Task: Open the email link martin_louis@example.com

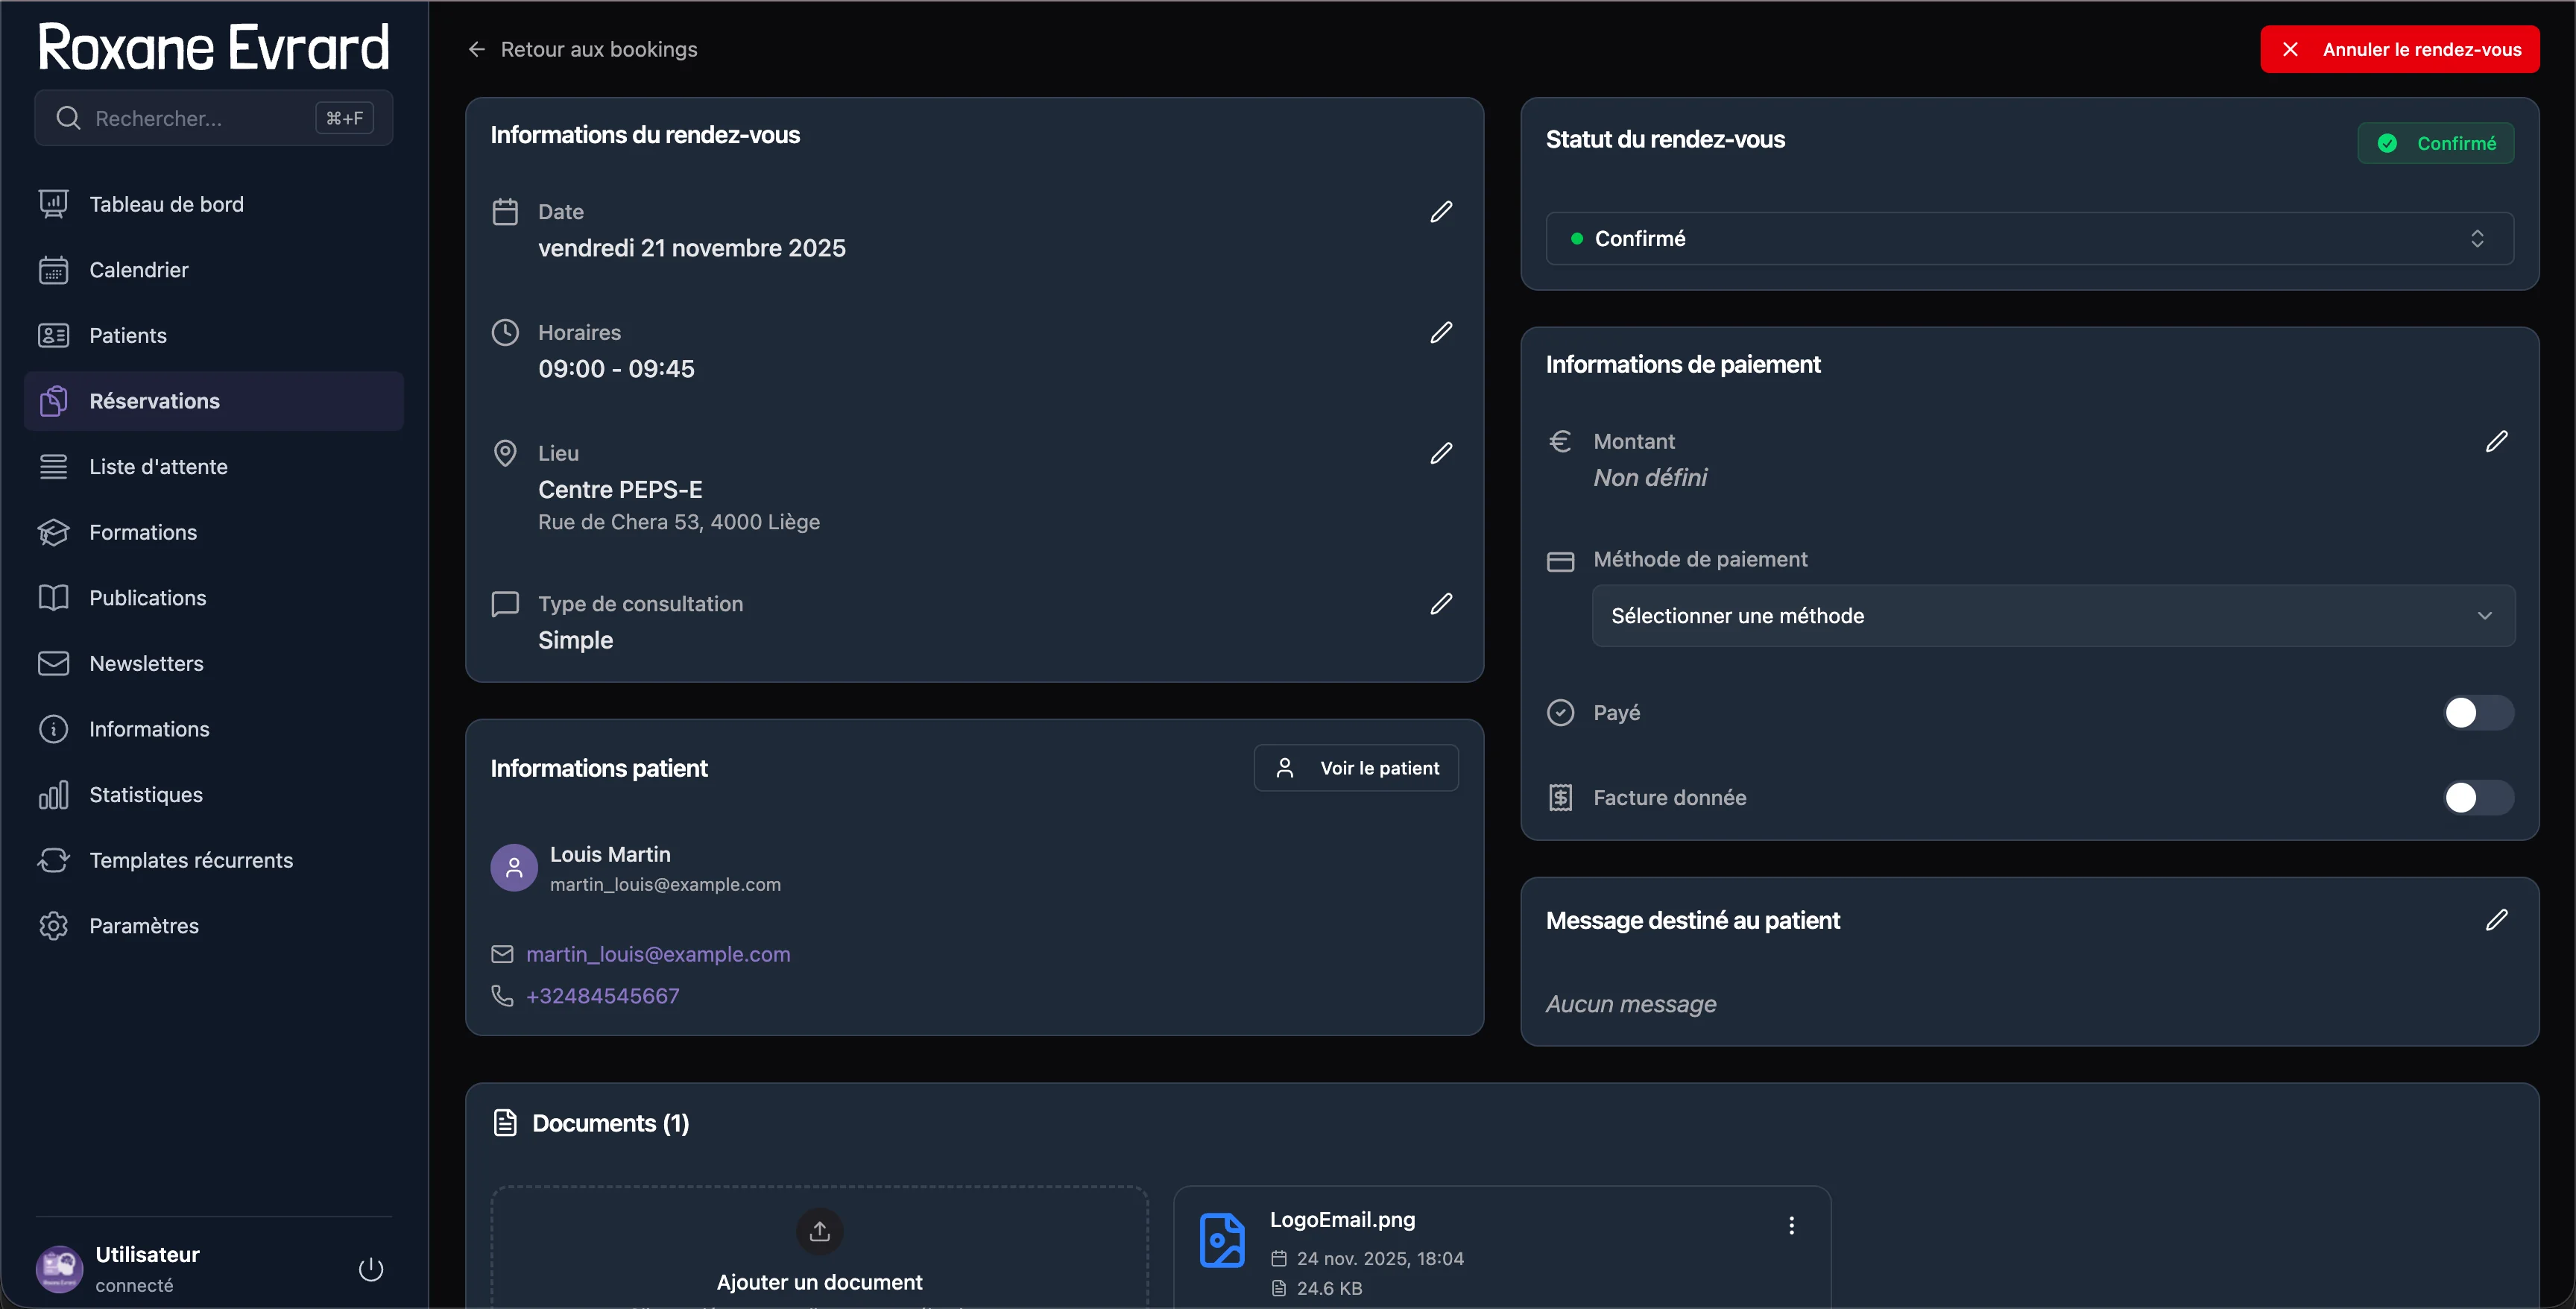Action: click(658, 954)
